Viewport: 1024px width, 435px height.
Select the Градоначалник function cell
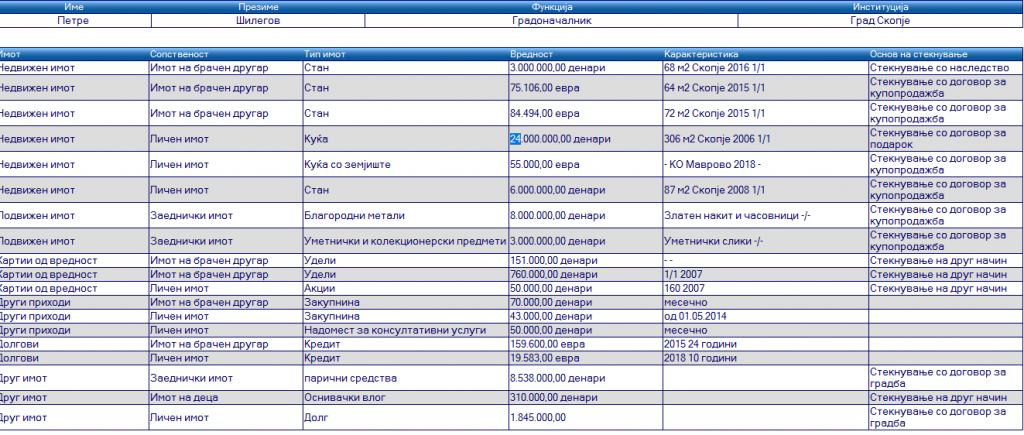(x=551, y=20)
